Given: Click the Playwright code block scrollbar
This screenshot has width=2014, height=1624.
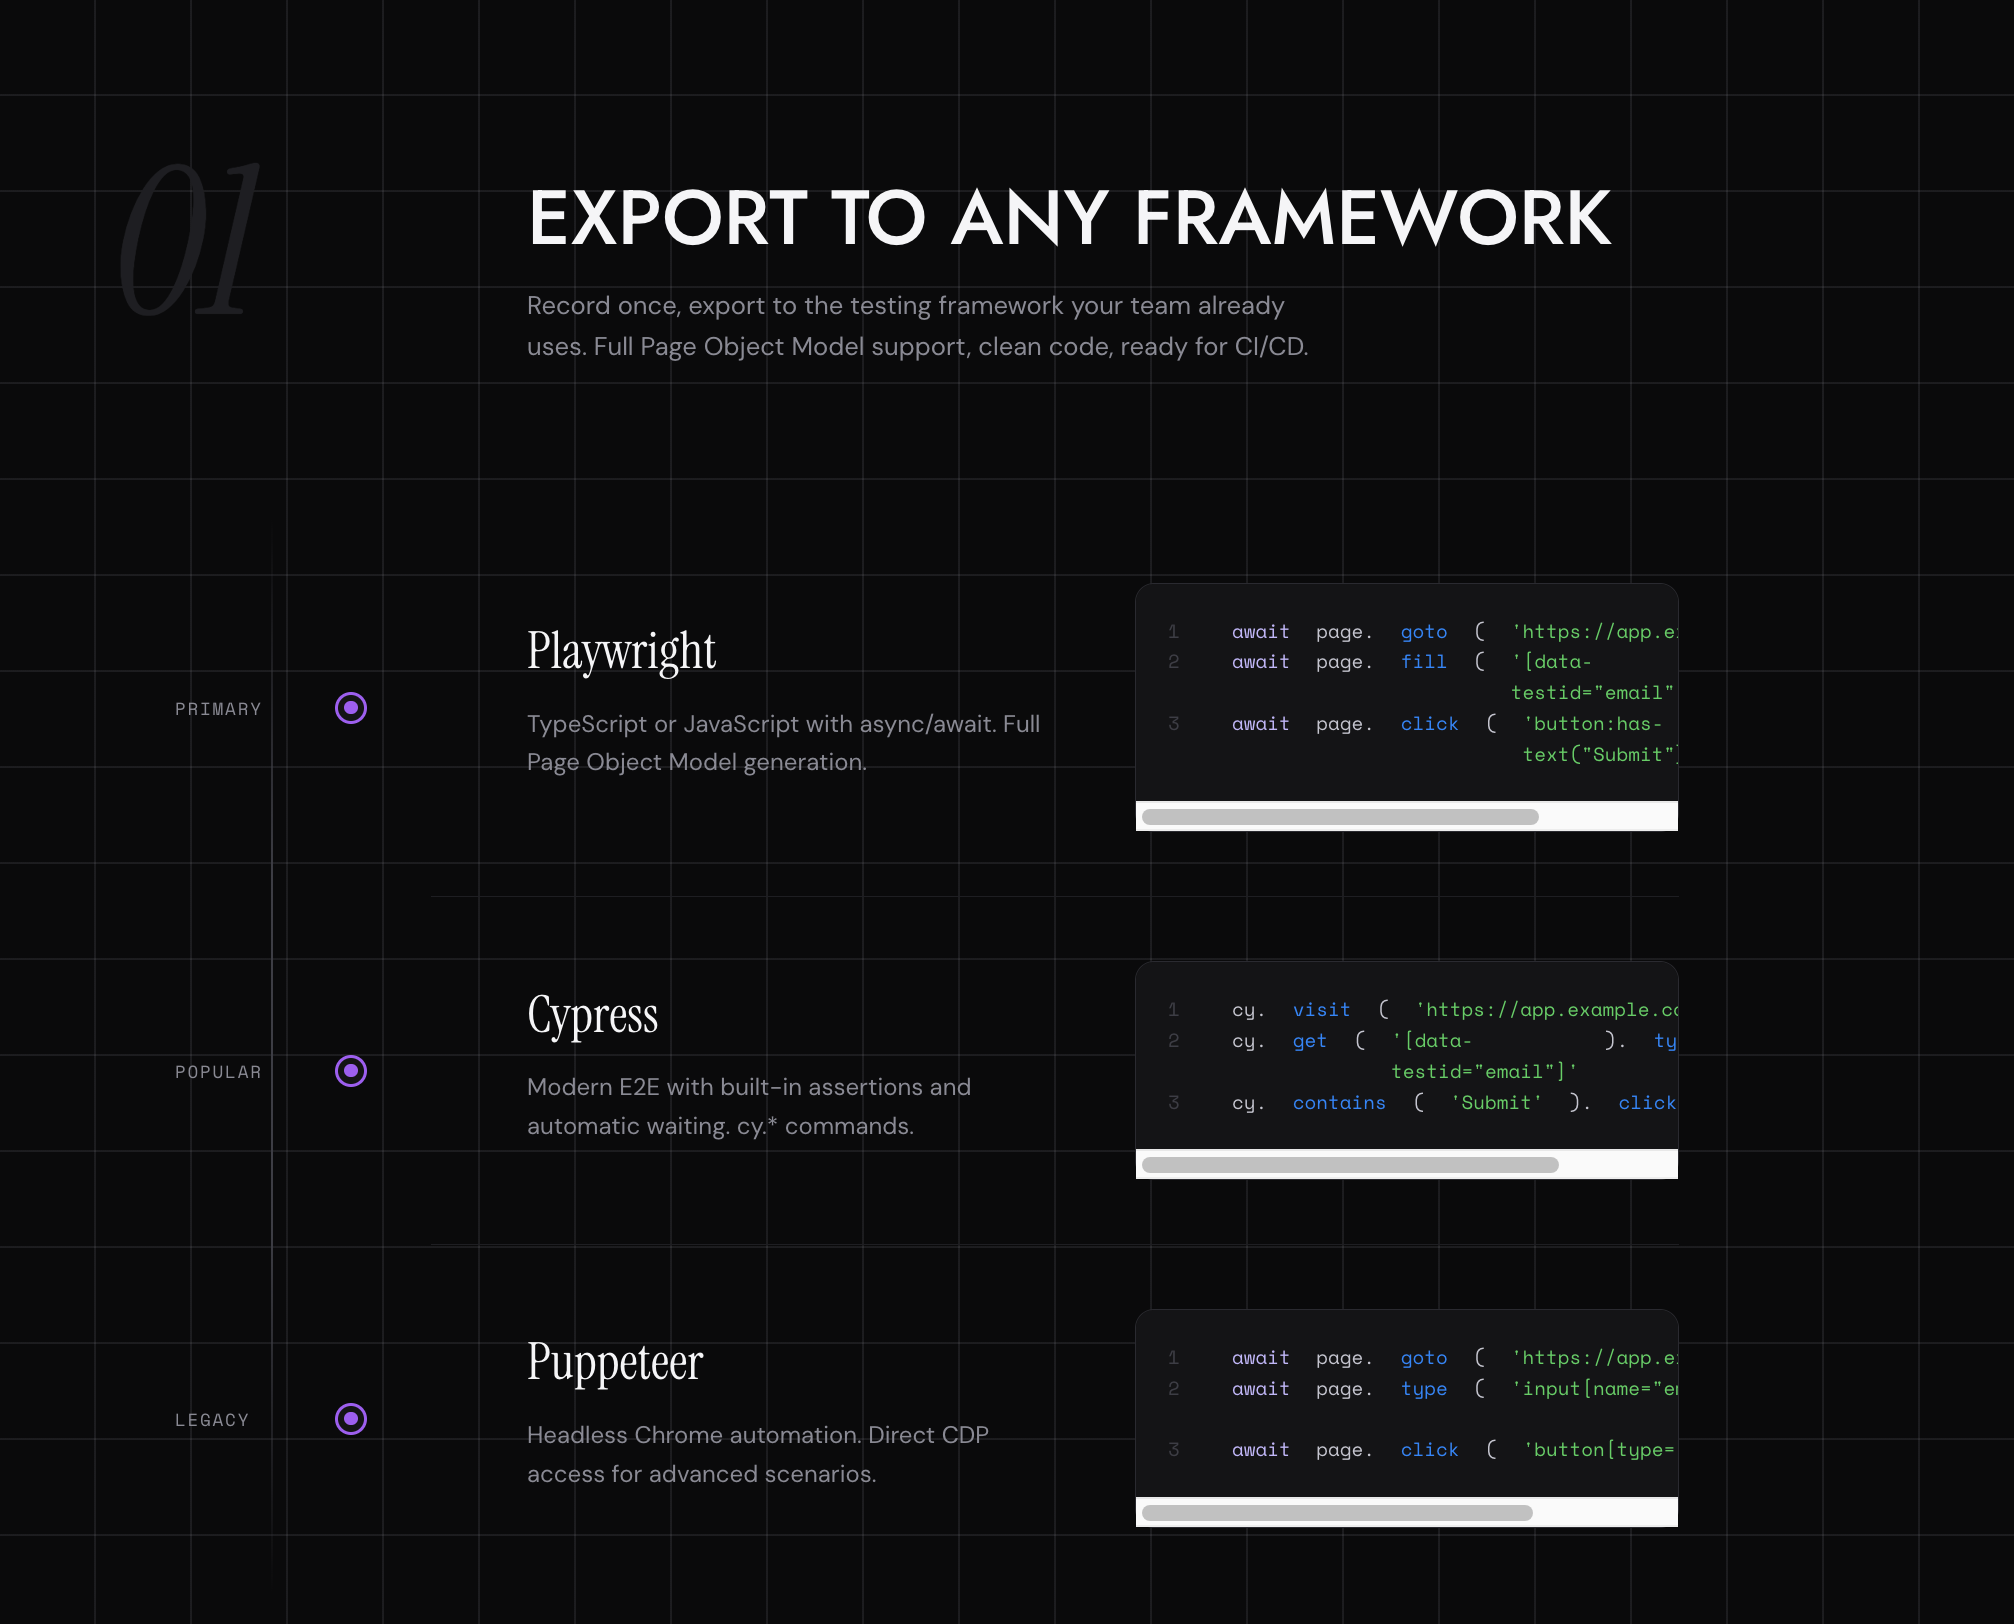Looking at the screenshot, I should 1340,817.
